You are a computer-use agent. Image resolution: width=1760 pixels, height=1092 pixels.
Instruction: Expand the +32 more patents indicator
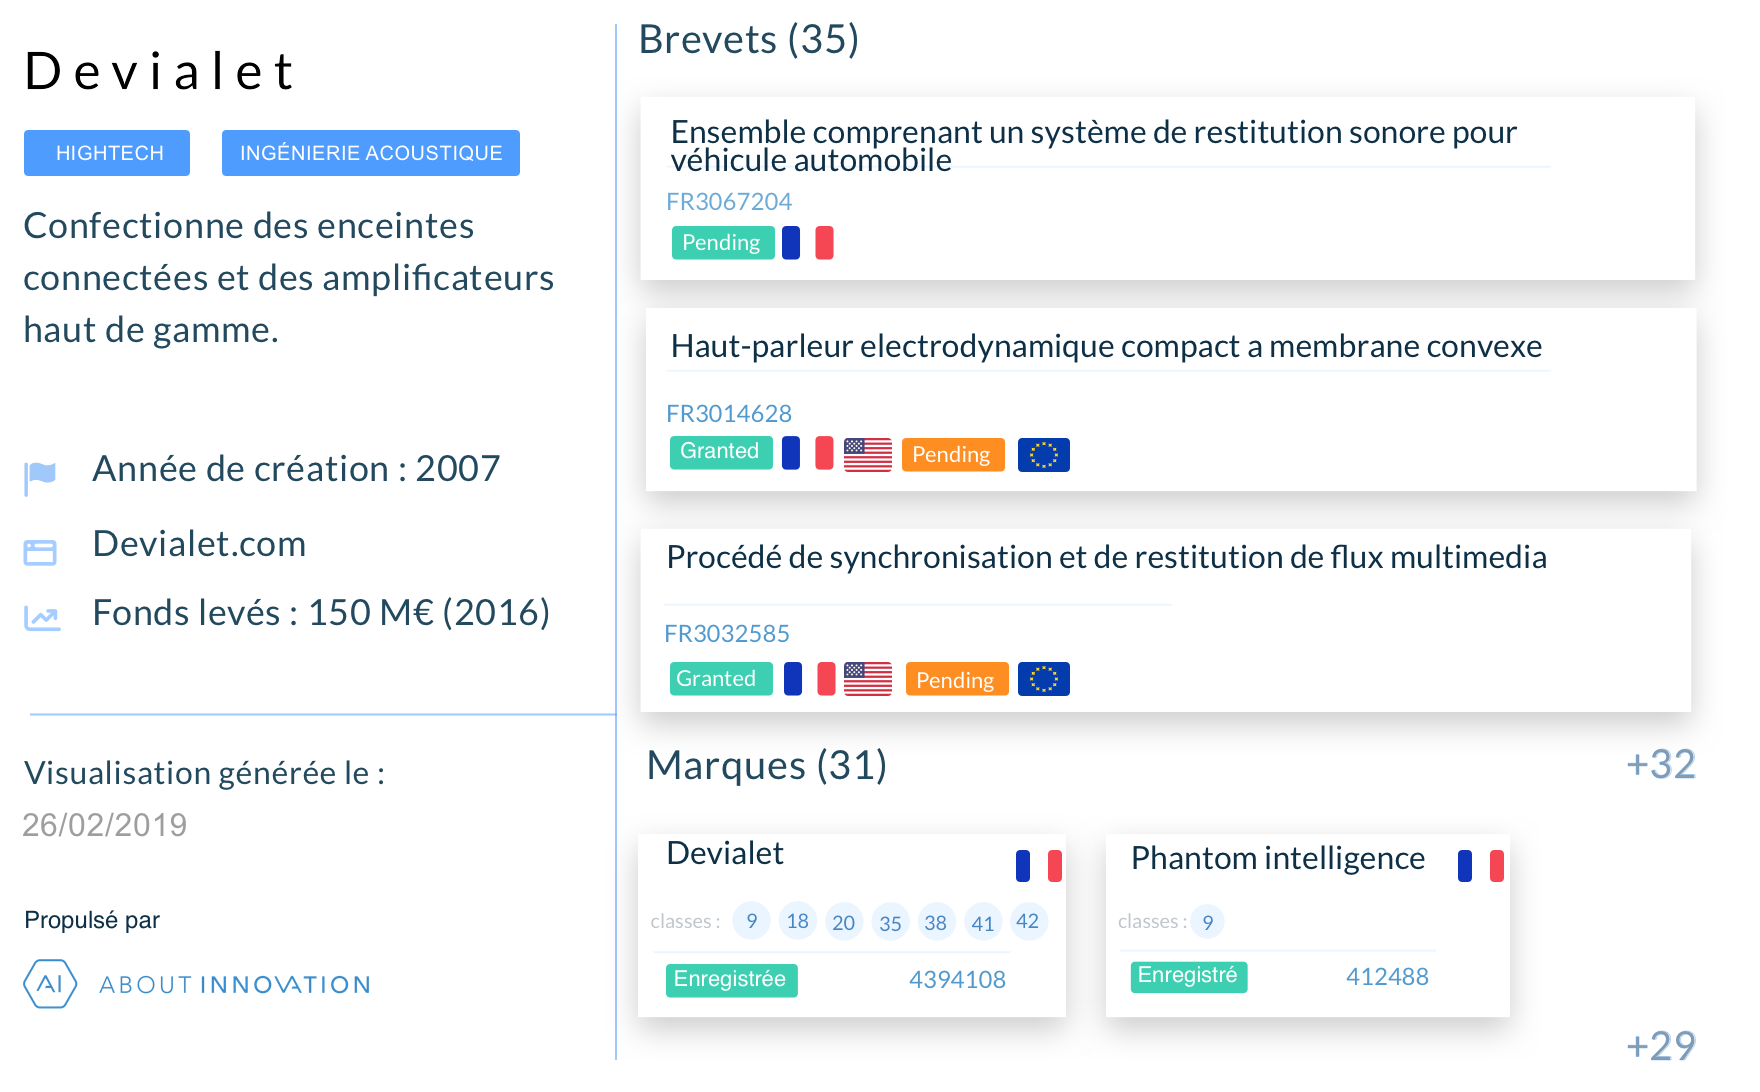click(x=1661, y=764)
